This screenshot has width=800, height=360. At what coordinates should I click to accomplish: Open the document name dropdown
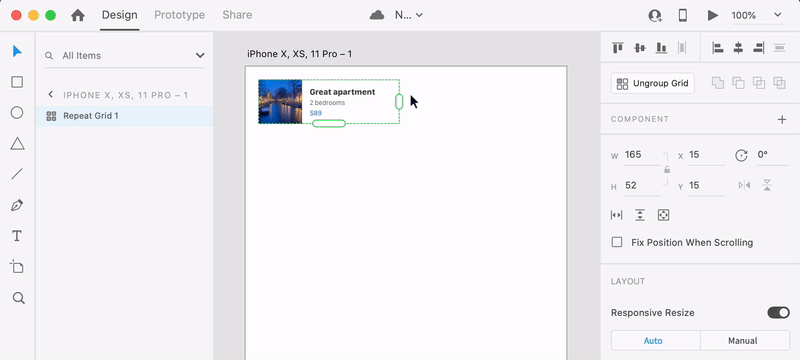point(409,15)
